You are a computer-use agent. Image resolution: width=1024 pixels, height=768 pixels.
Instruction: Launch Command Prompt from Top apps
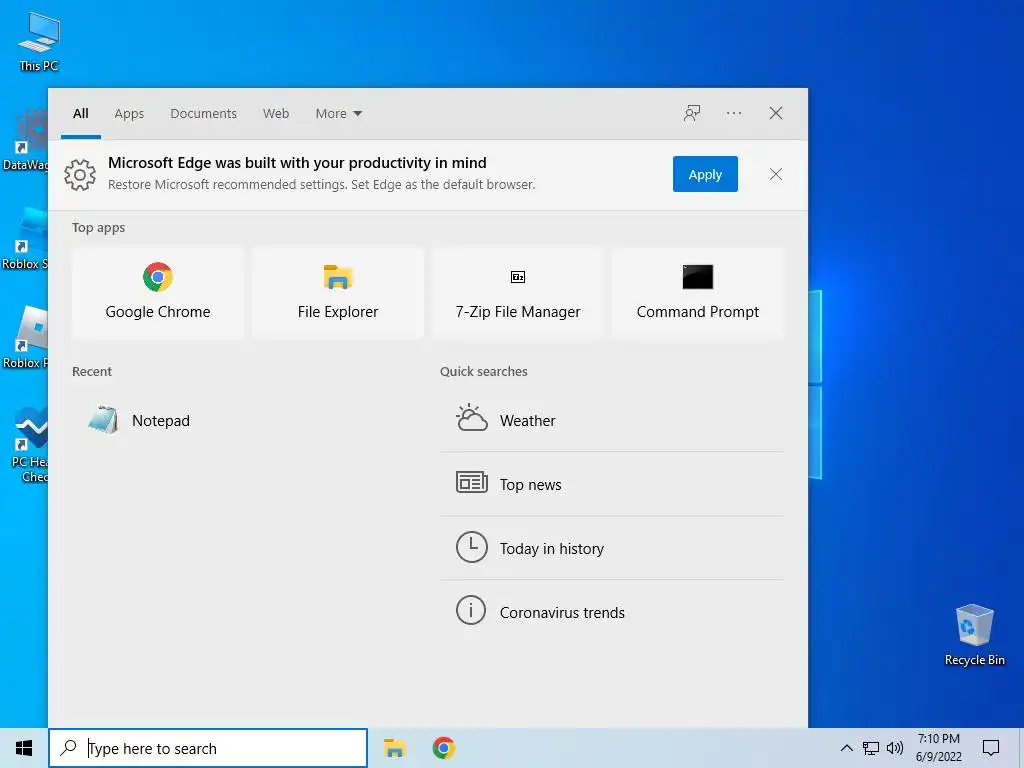click(697, 293)
